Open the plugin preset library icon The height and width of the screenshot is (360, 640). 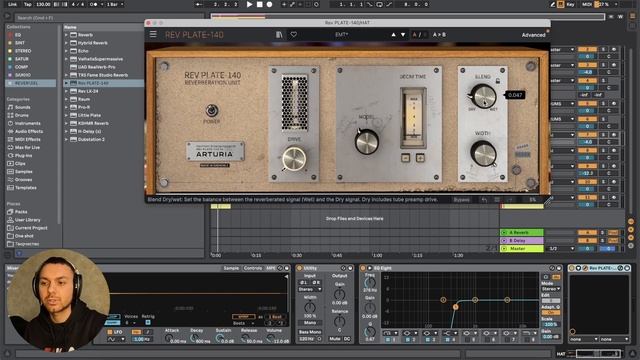279,35
